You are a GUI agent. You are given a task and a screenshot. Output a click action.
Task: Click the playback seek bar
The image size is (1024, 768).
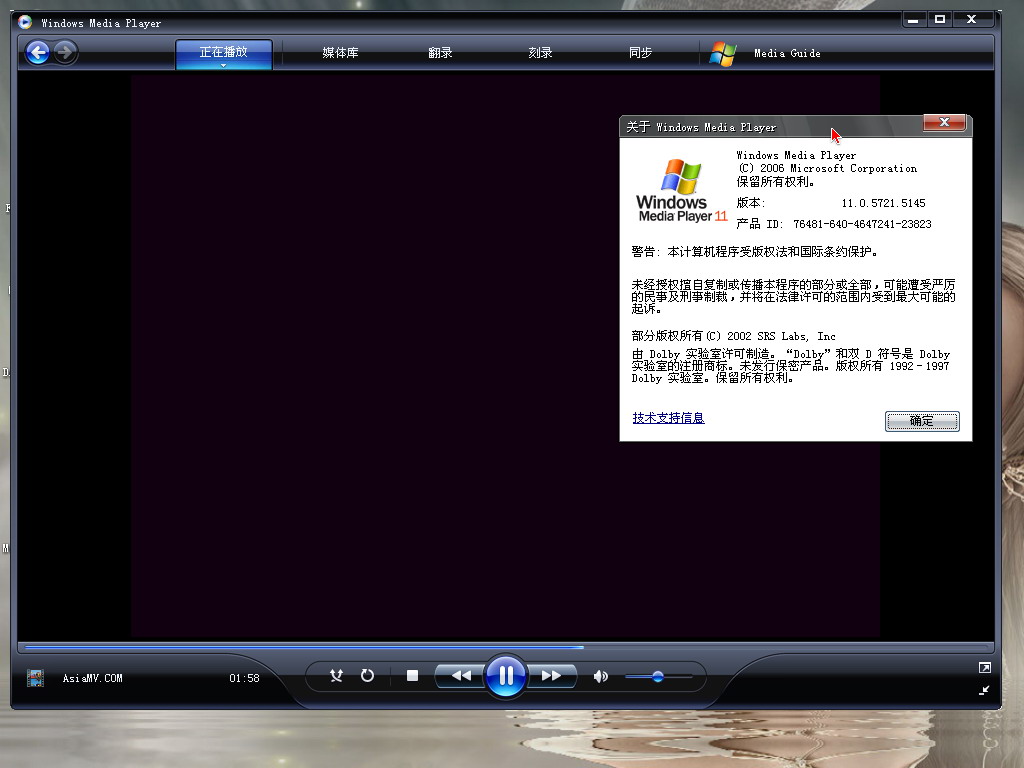click(x=505, y=647)
